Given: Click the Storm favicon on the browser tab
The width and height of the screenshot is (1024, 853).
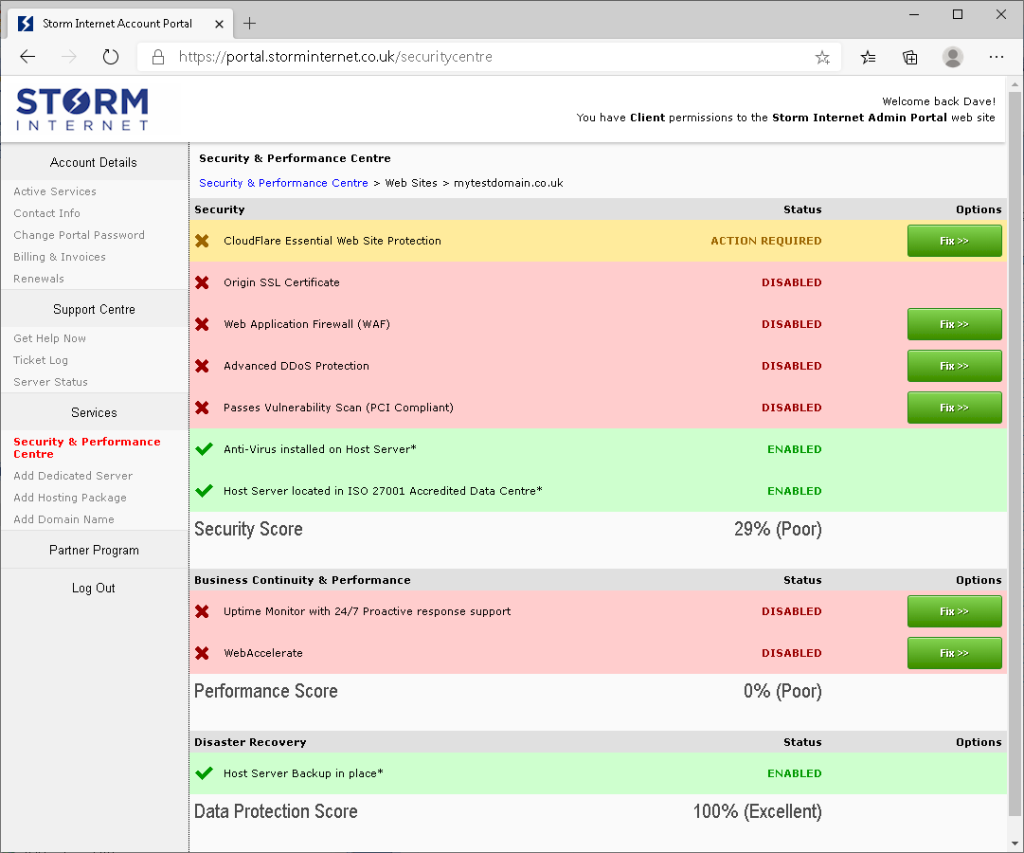Looking at the screenshot, I should (x=25, y=24).
